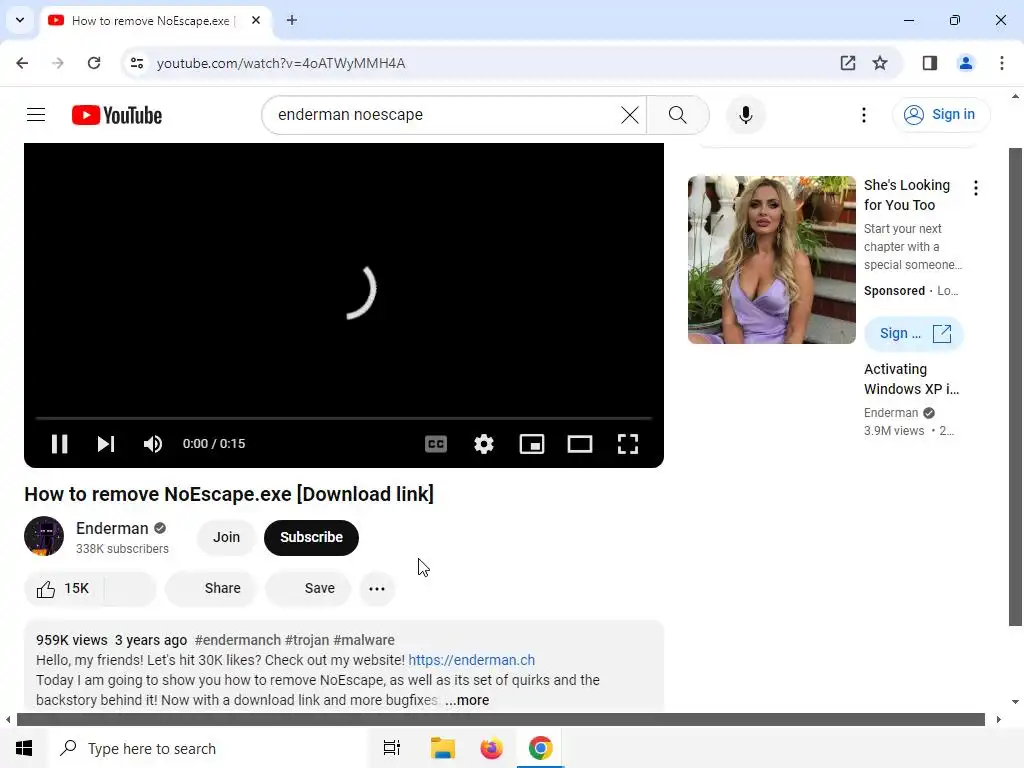Skip to the next video
1024x768 pixels.
106,444
